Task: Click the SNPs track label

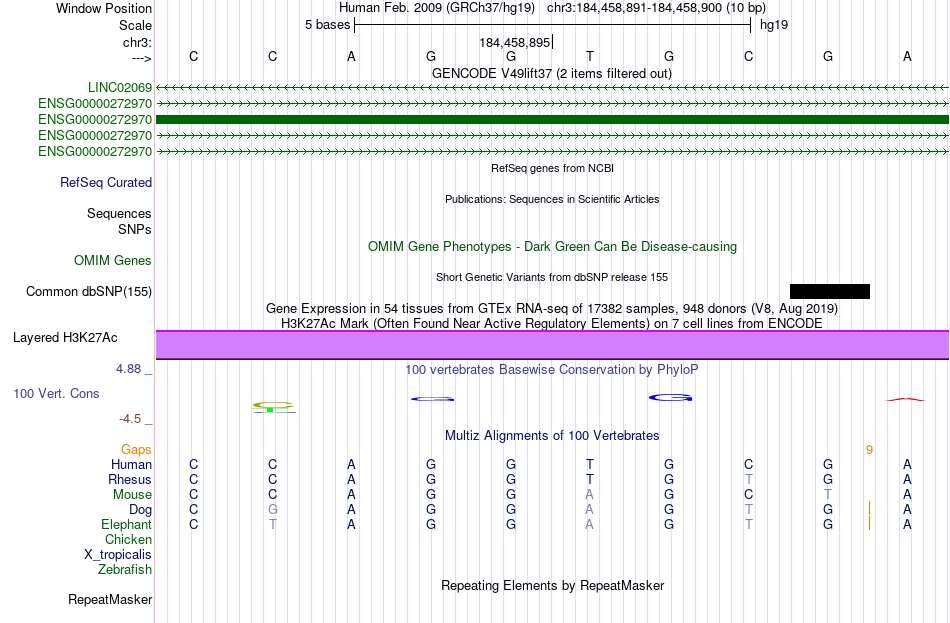Action: point(135,230)
